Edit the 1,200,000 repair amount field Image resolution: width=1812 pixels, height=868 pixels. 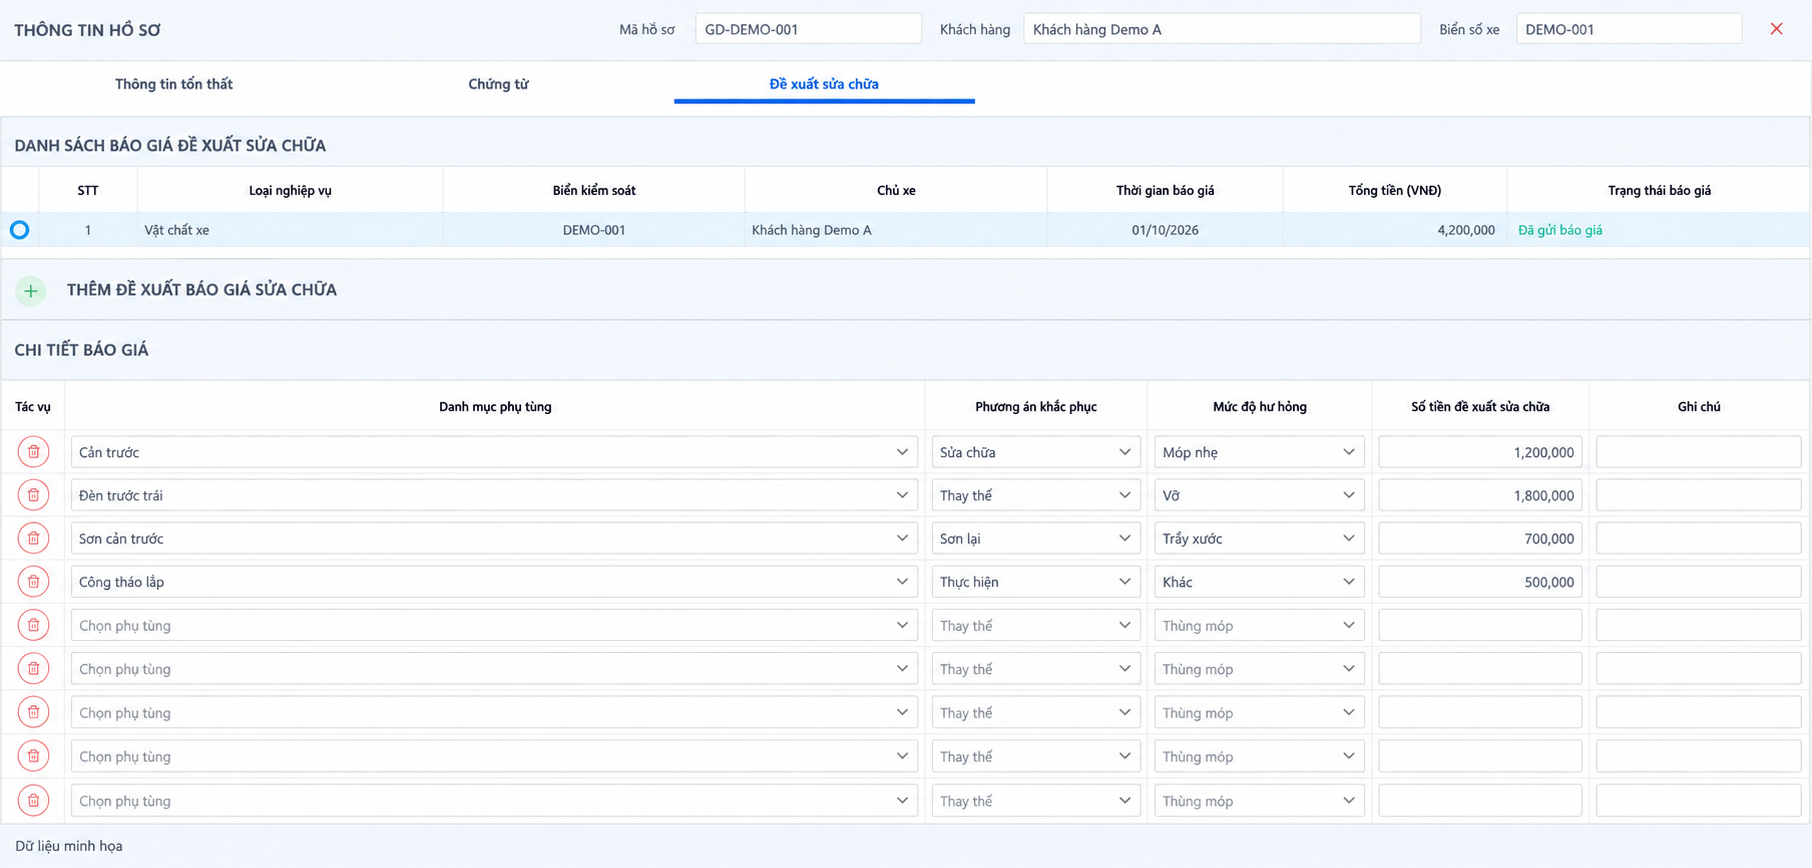click(x=1480, y=452)
